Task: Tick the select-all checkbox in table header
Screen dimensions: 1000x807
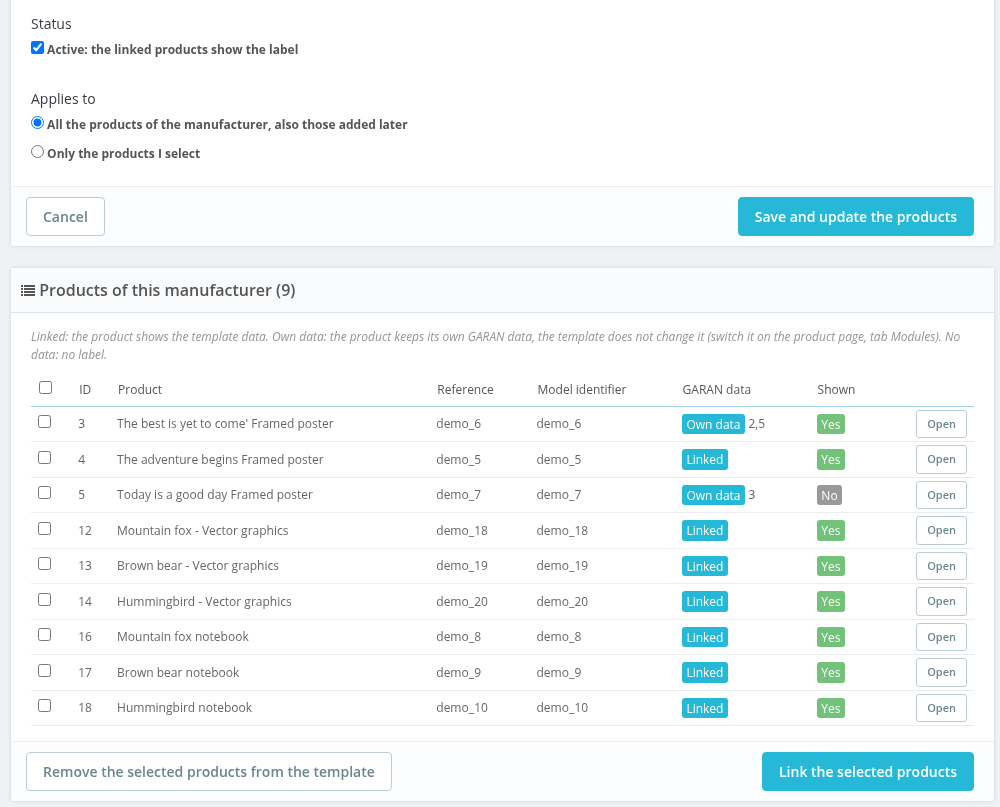Action: (45, 388)
